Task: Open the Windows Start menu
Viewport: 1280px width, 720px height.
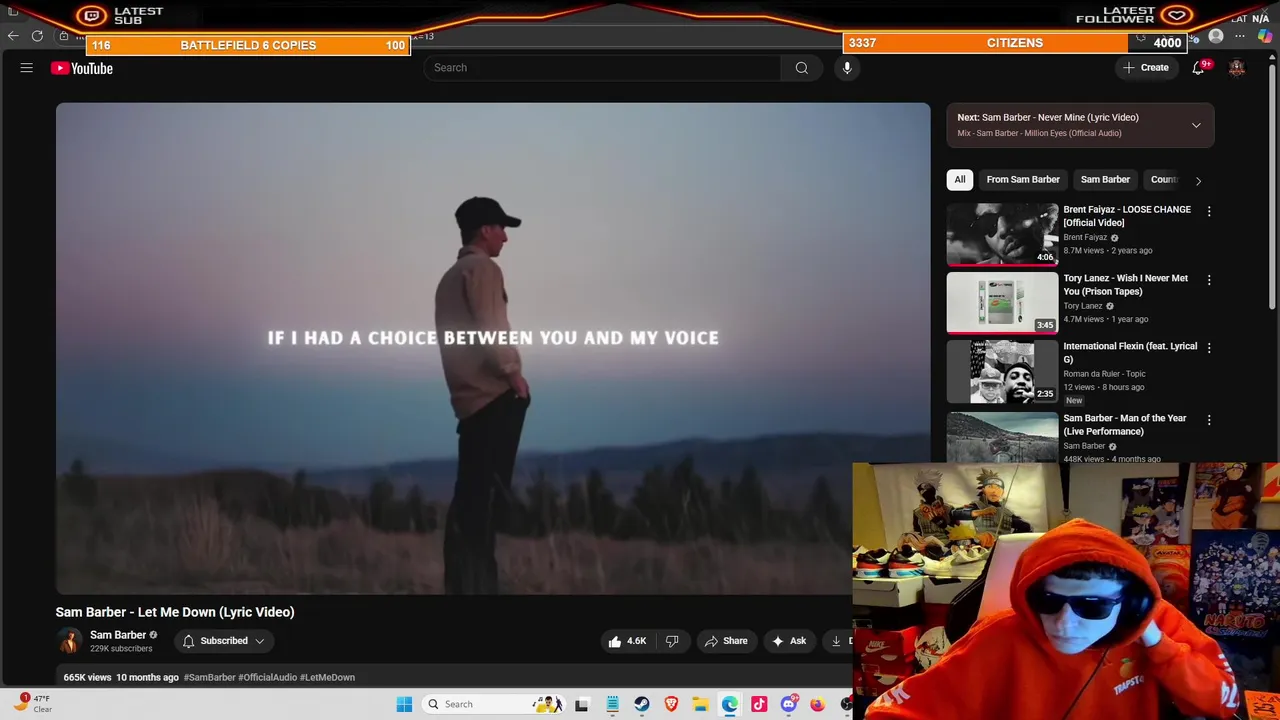Action: (404, 704)
